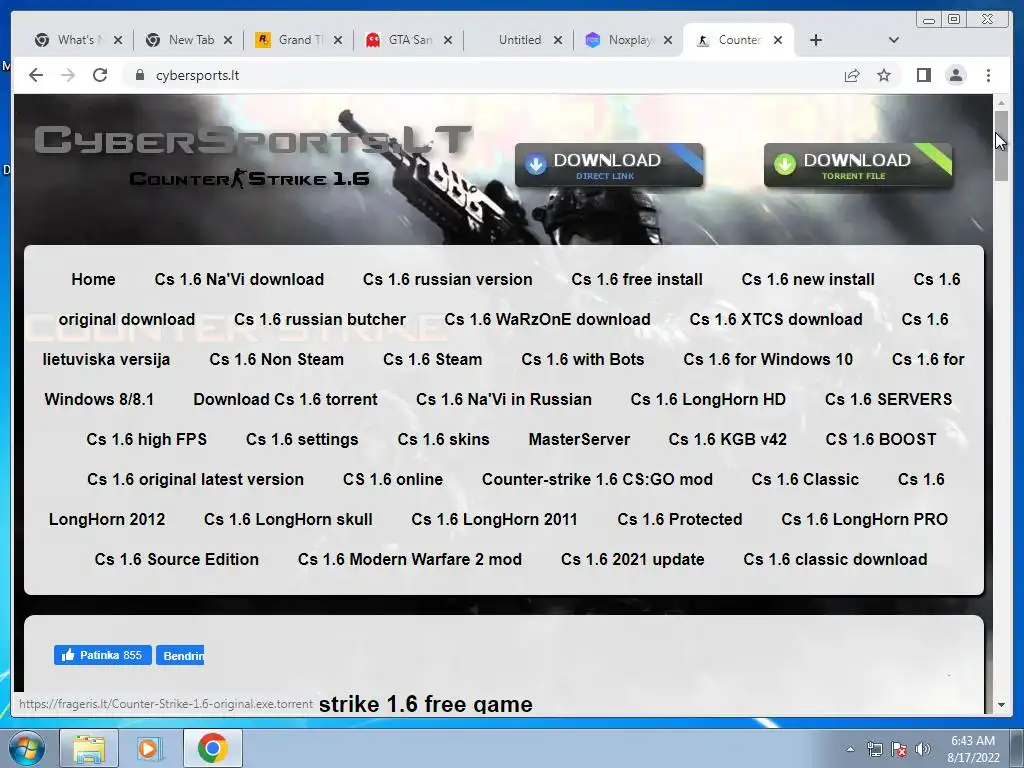Open Cs 1.6 XTCS download

click(776, 319)
